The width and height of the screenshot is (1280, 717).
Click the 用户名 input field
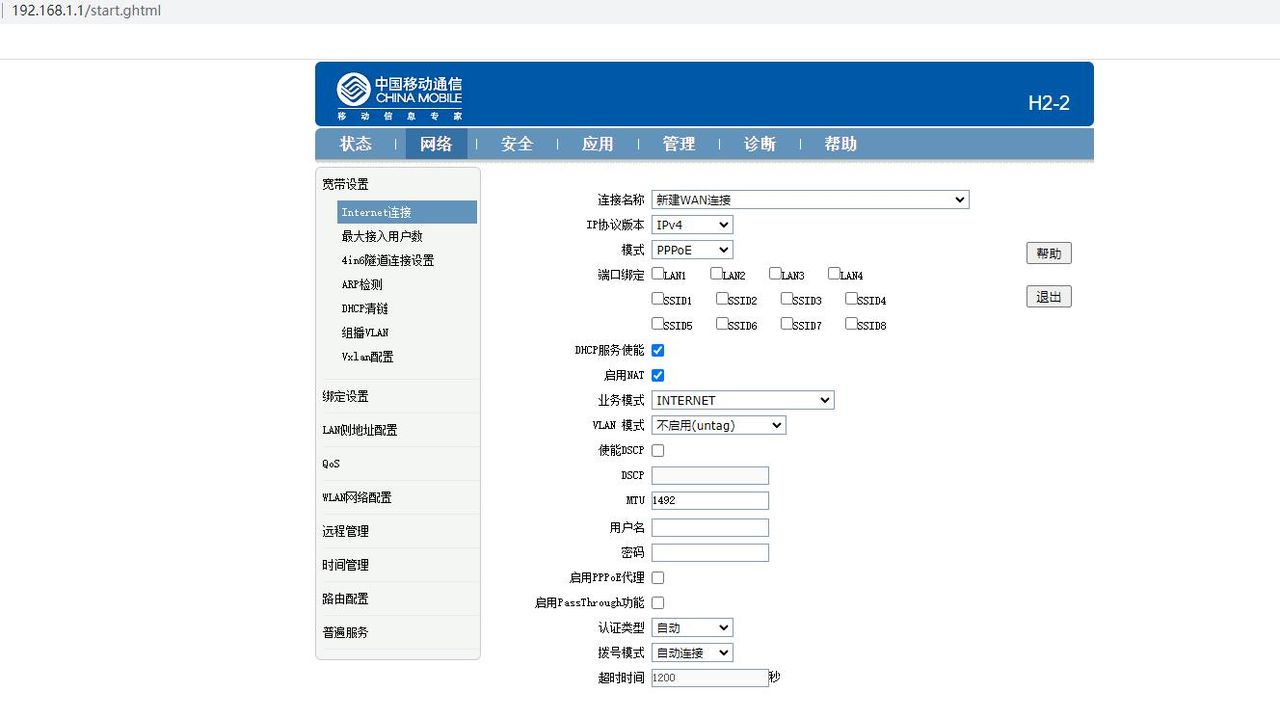point(710,527)
